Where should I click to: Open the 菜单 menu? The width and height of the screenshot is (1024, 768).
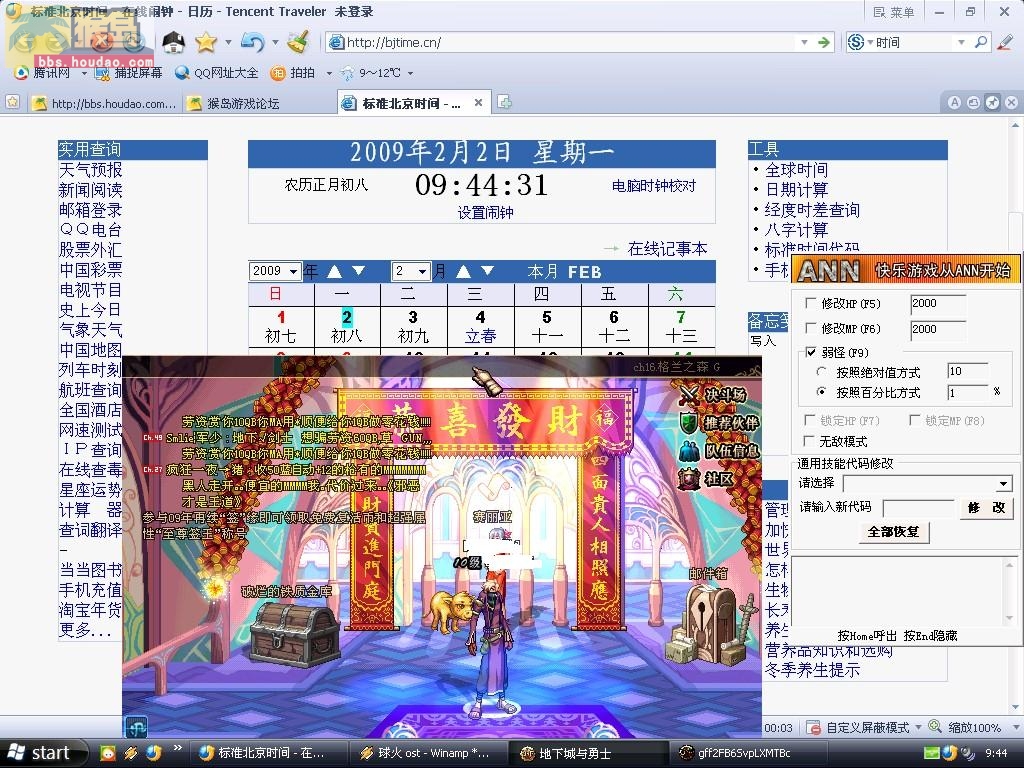(893, 12)
